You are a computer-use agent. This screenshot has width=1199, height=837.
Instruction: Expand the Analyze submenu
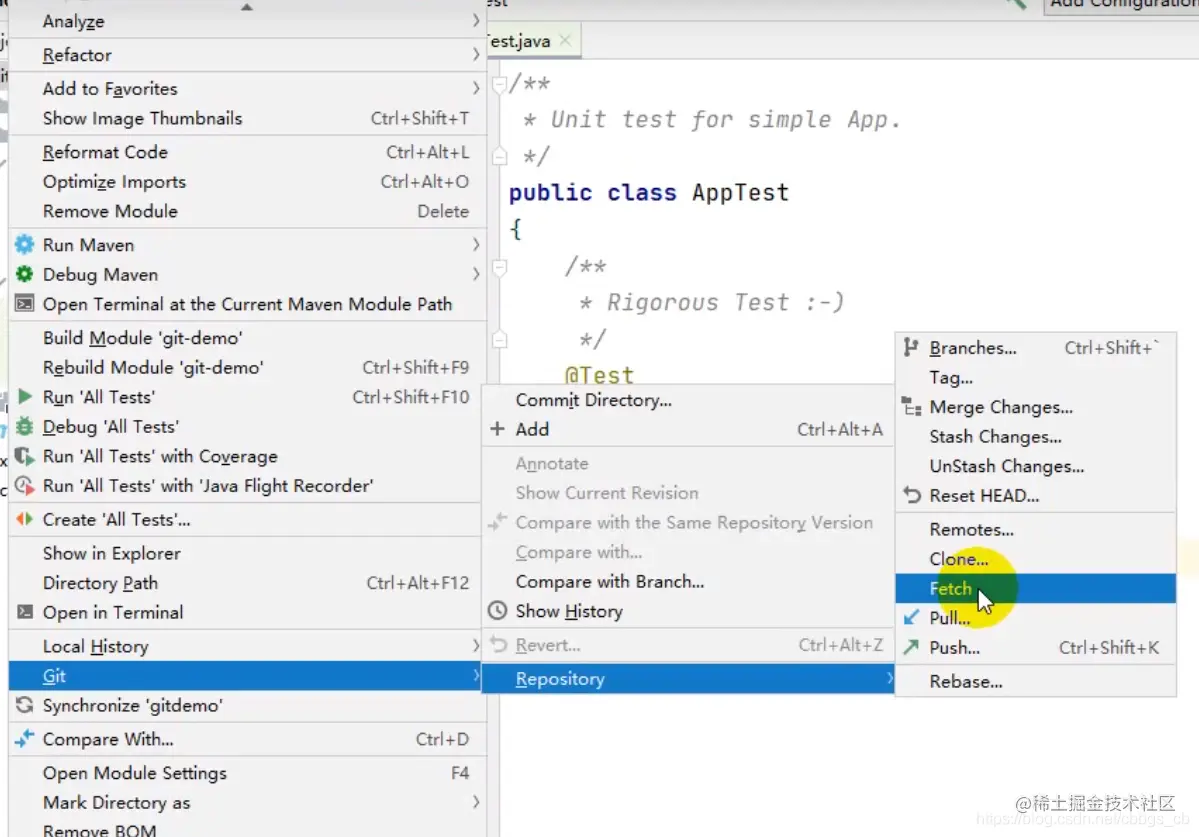pos(476,21)
